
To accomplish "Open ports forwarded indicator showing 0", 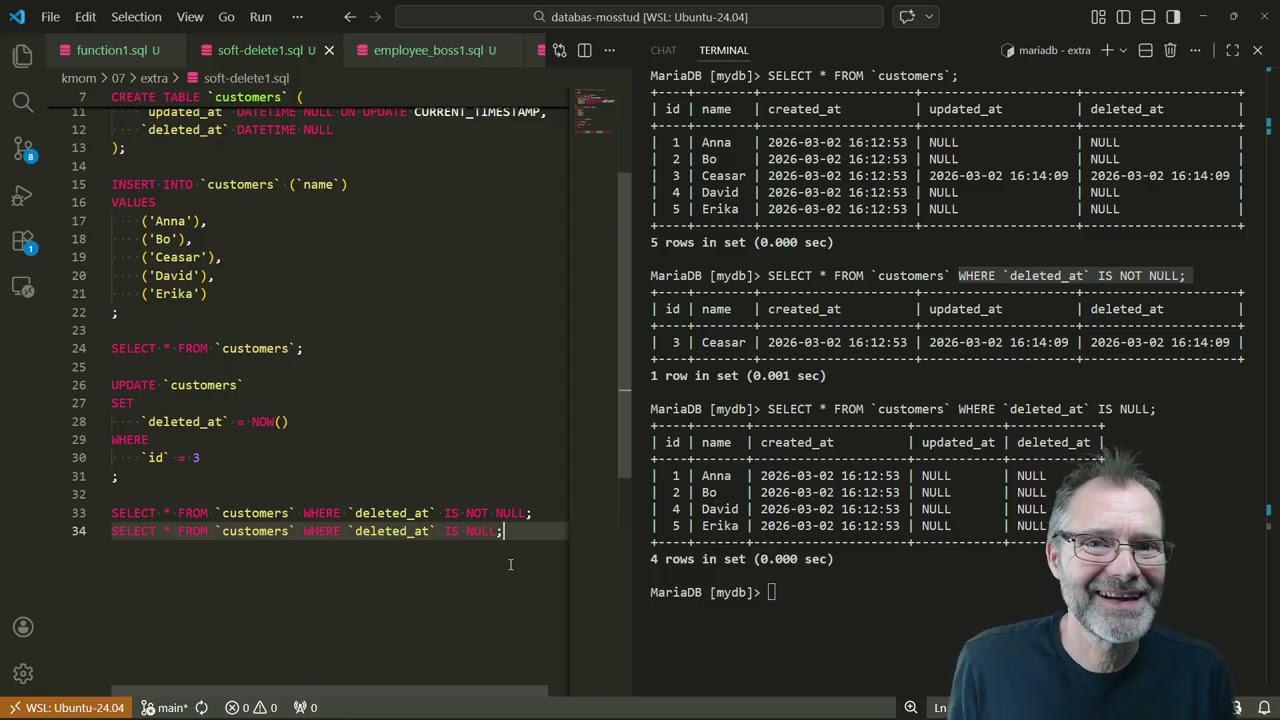I will coord(305,708).
